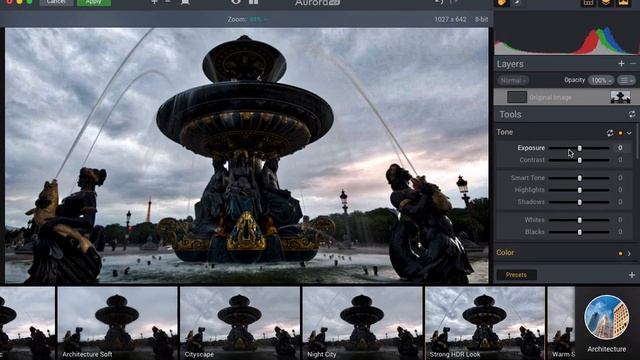Viewport: 640px width, 360px height.
Task: Remove layer with the minus icon
Action: [633, 64]
